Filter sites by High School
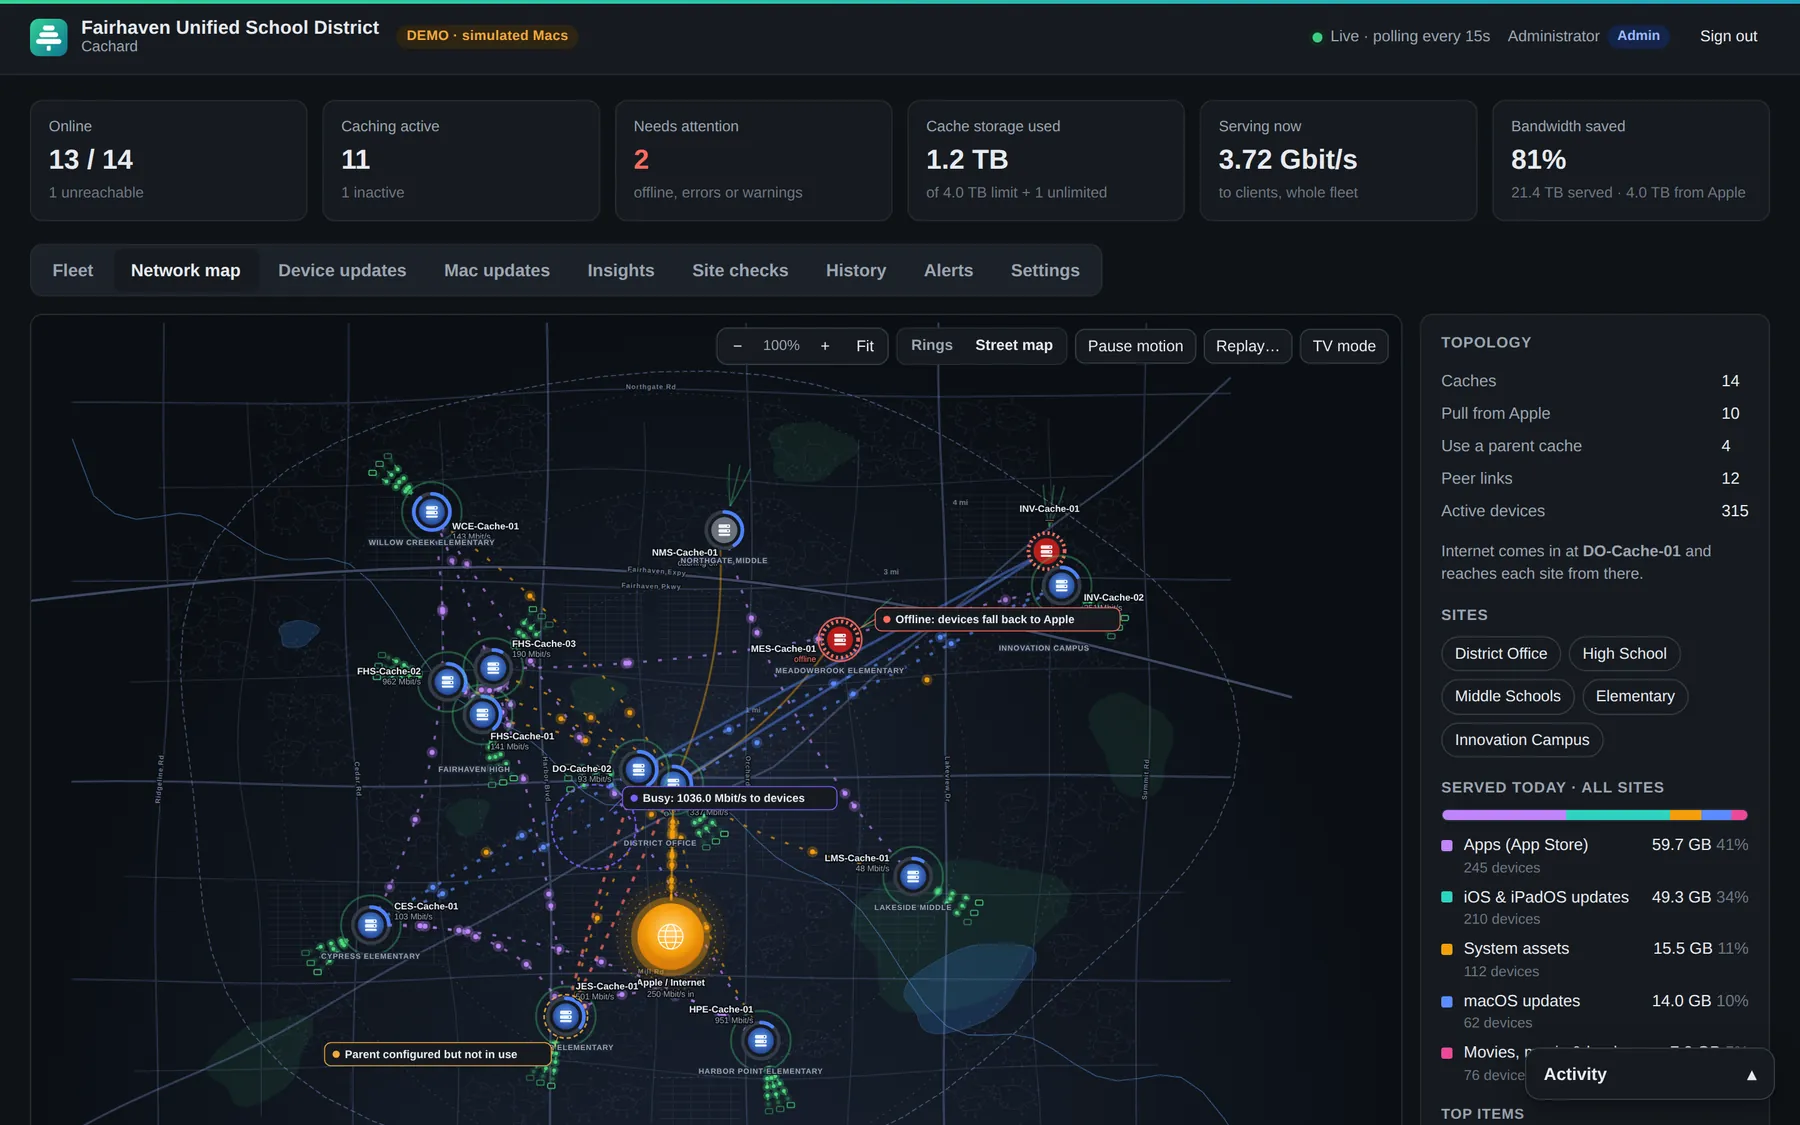1800x1125 pixels. (1624, 653)
